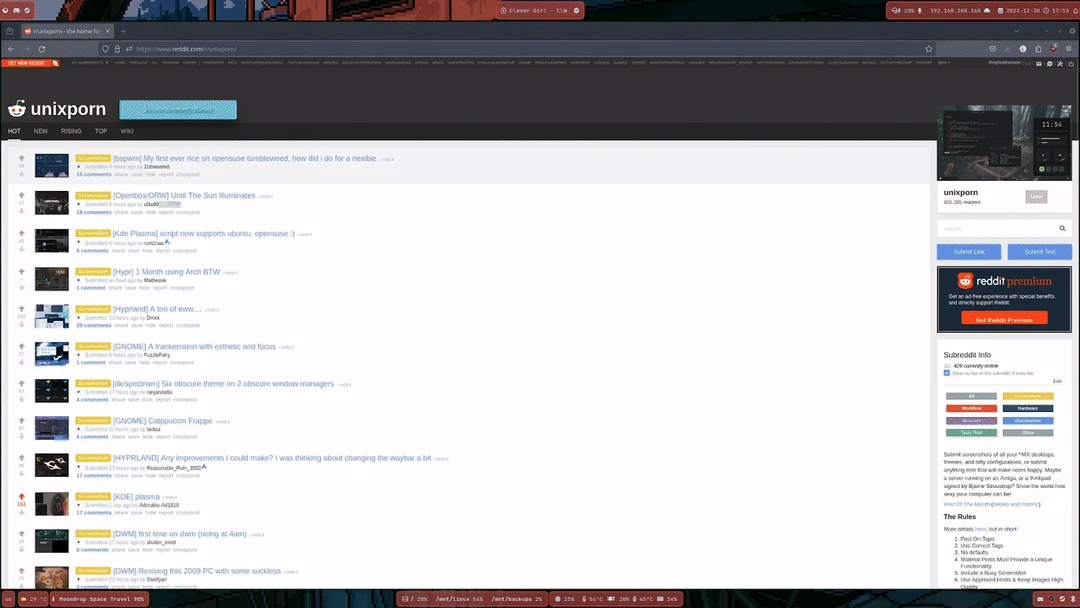Click the Submit Link button
This screenshot has height=608, width=1080.
pos(969,252)
